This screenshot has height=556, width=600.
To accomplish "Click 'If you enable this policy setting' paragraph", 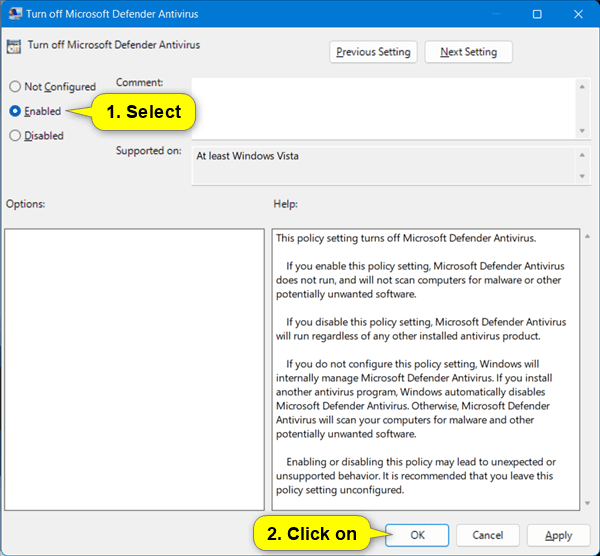I will coord(420,280).
